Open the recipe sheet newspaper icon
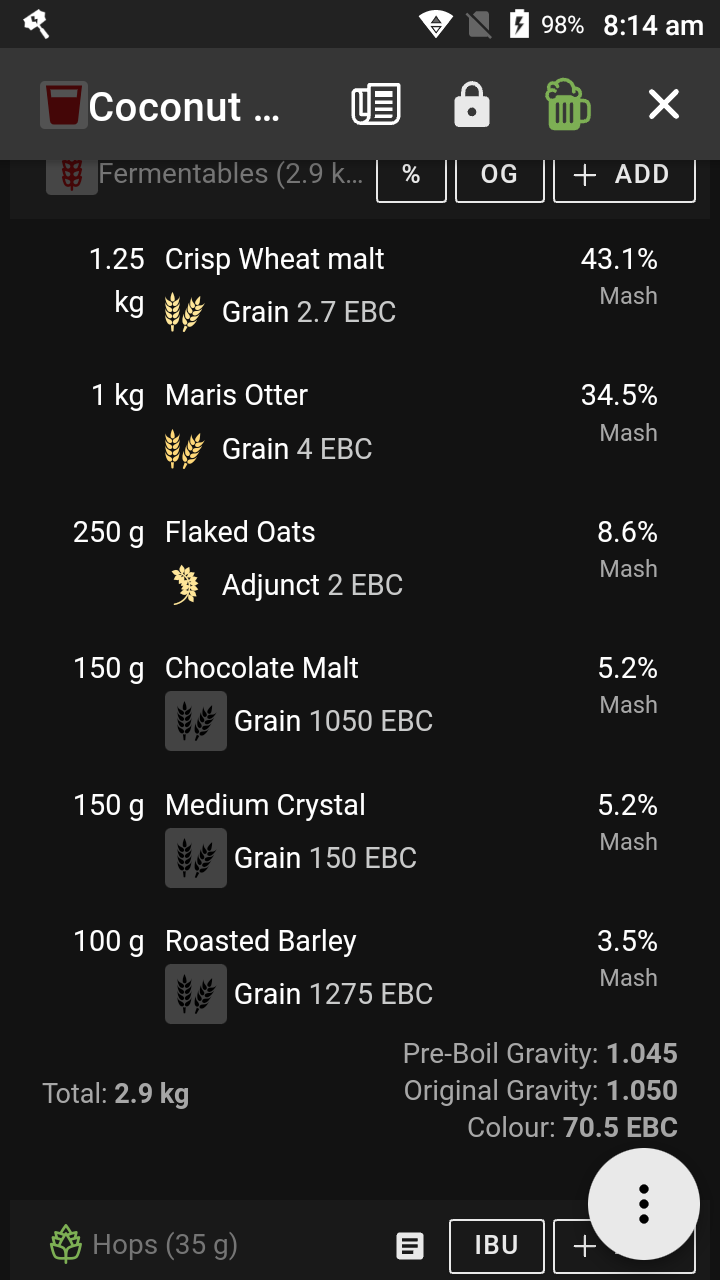Screen dimensions: 720x1280 (376, 105)
